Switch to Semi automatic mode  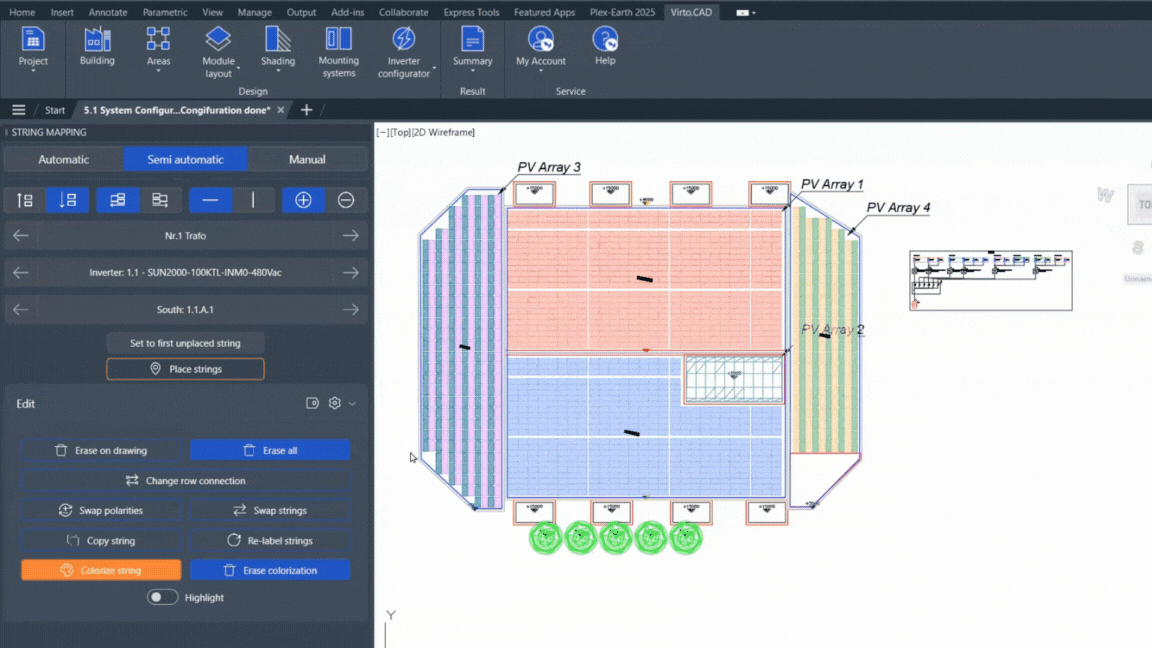(185, 159)
